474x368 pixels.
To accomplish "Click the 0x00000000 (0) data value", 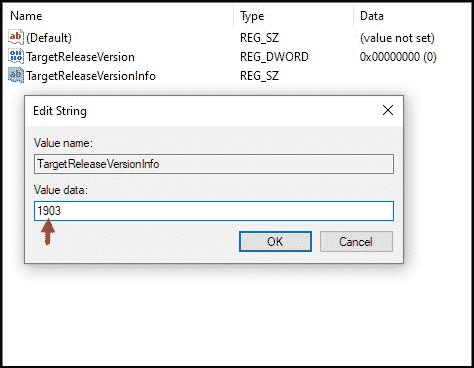I will tap(398, 57).
